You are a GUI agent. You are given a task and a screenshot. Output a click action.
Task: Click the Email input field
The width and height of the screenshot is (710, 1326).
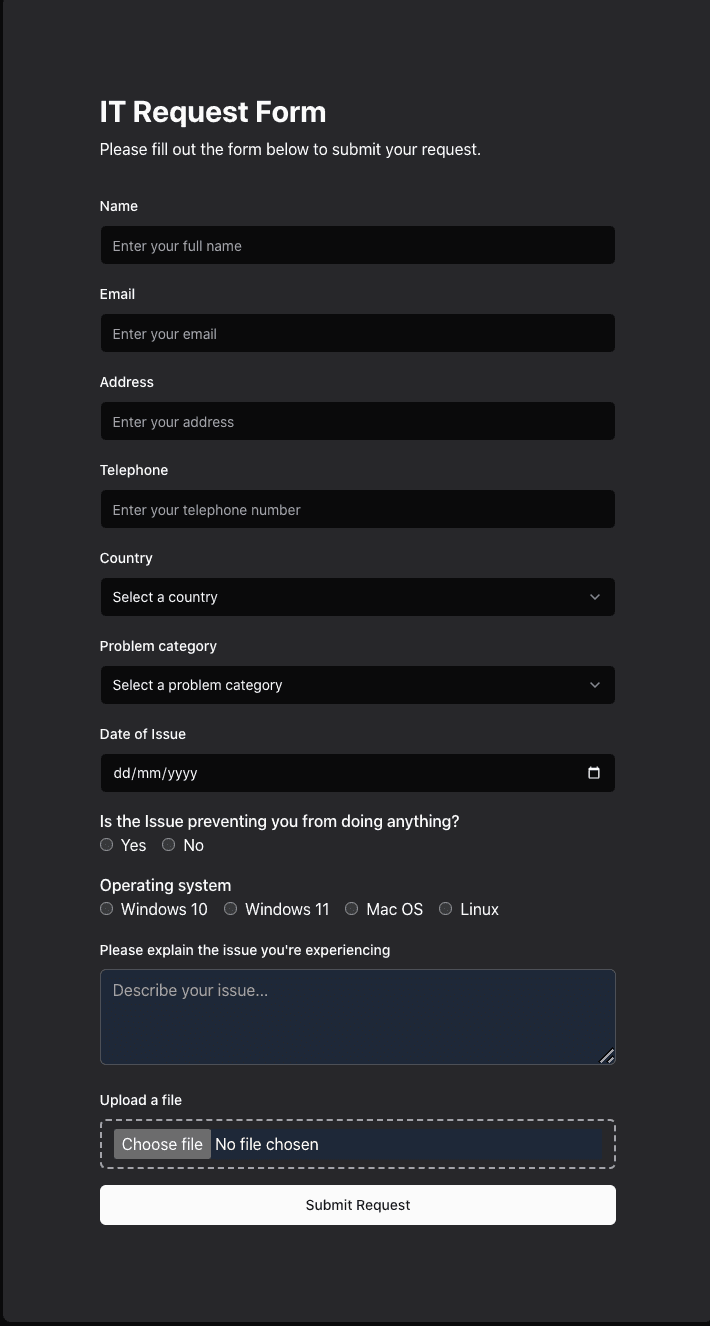tap(357, 333)
